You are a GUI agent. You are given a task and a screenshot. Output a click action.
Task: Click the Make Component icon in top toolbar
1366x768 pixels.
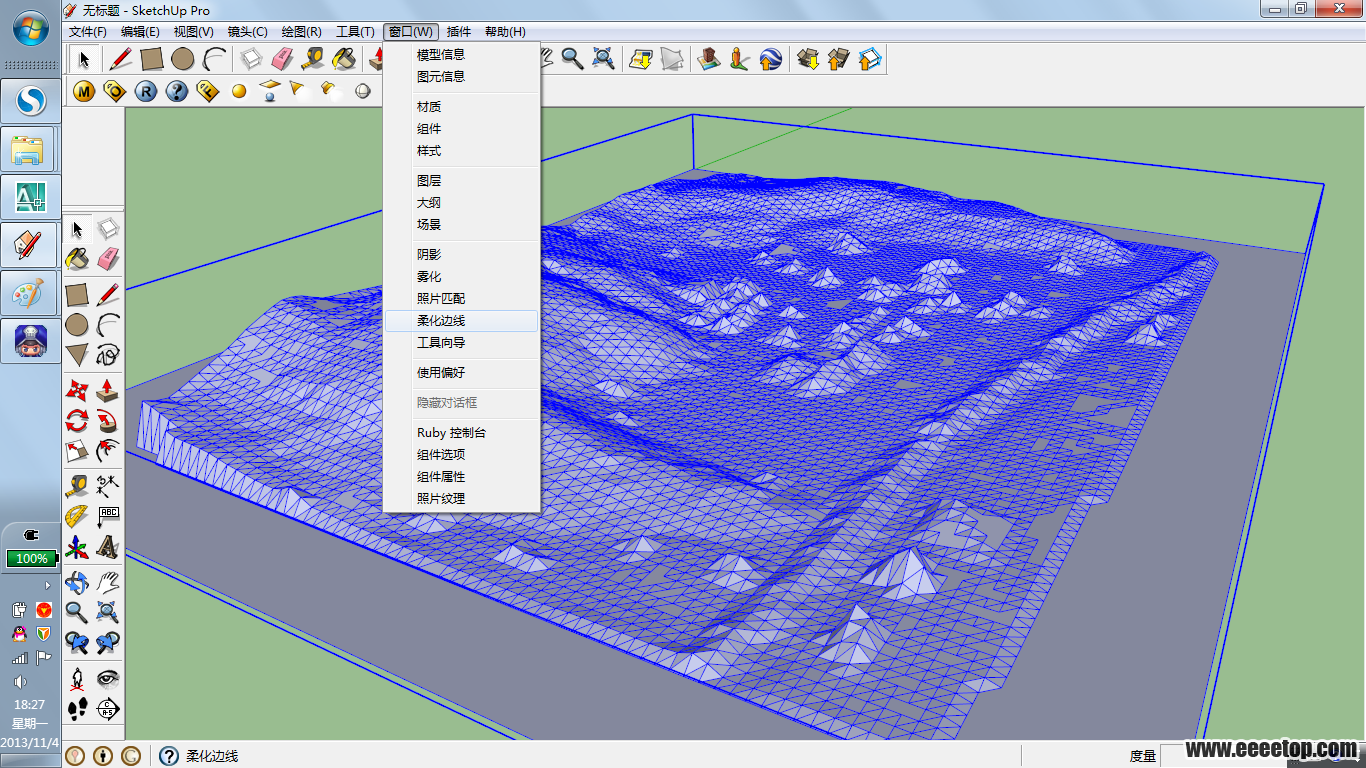click(251, 59)
